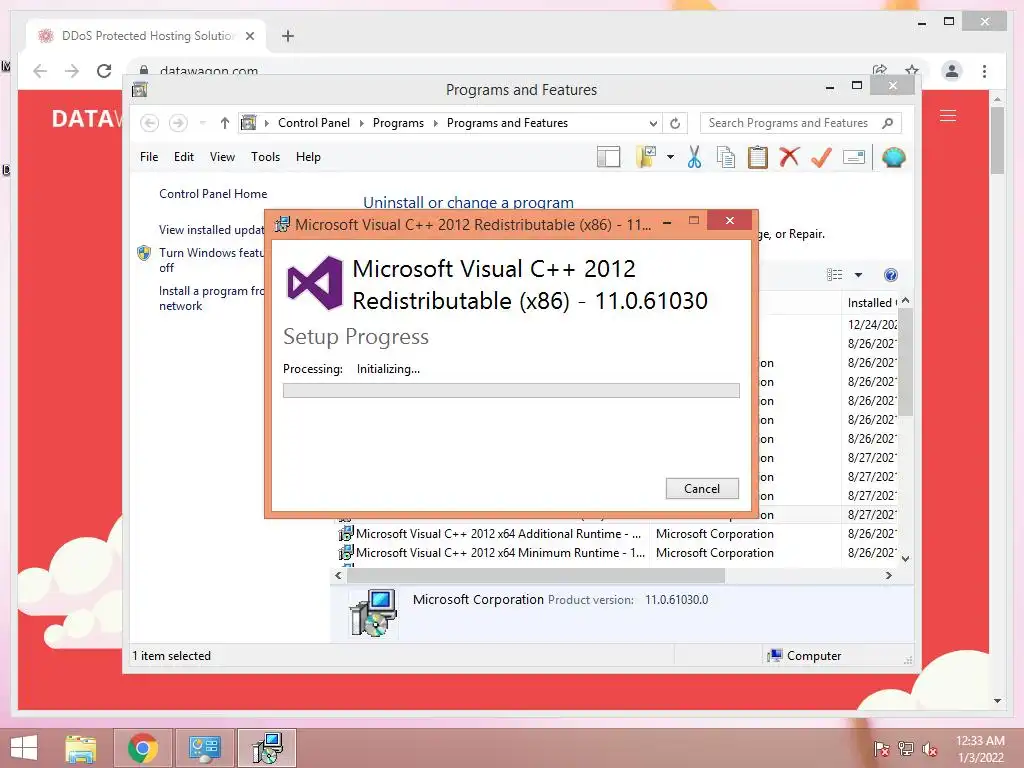This screenshot has height=768, width=1024.
Task: Bookmark the page with the star icon
Action: click(x=912, y=71)
